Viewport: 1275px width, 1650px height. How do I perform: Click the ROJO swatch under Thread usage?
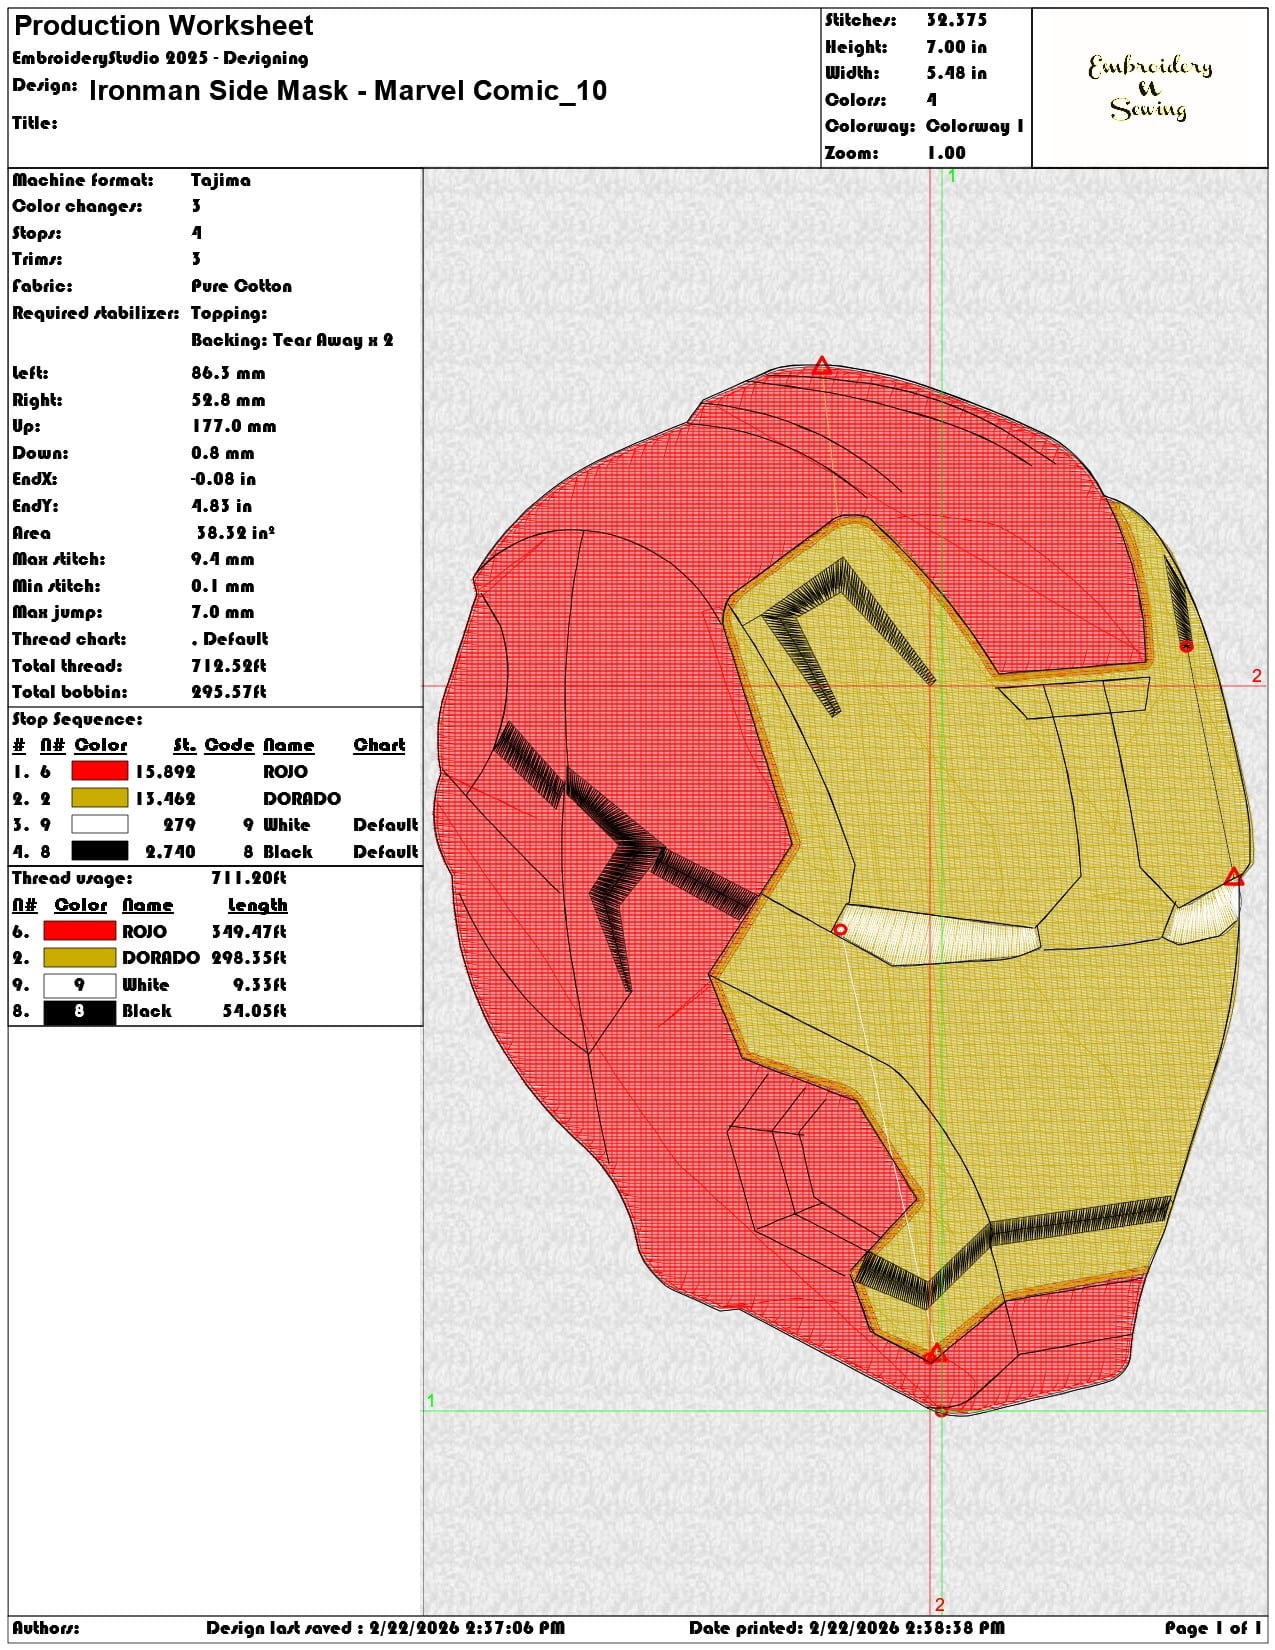click(79, 931)
